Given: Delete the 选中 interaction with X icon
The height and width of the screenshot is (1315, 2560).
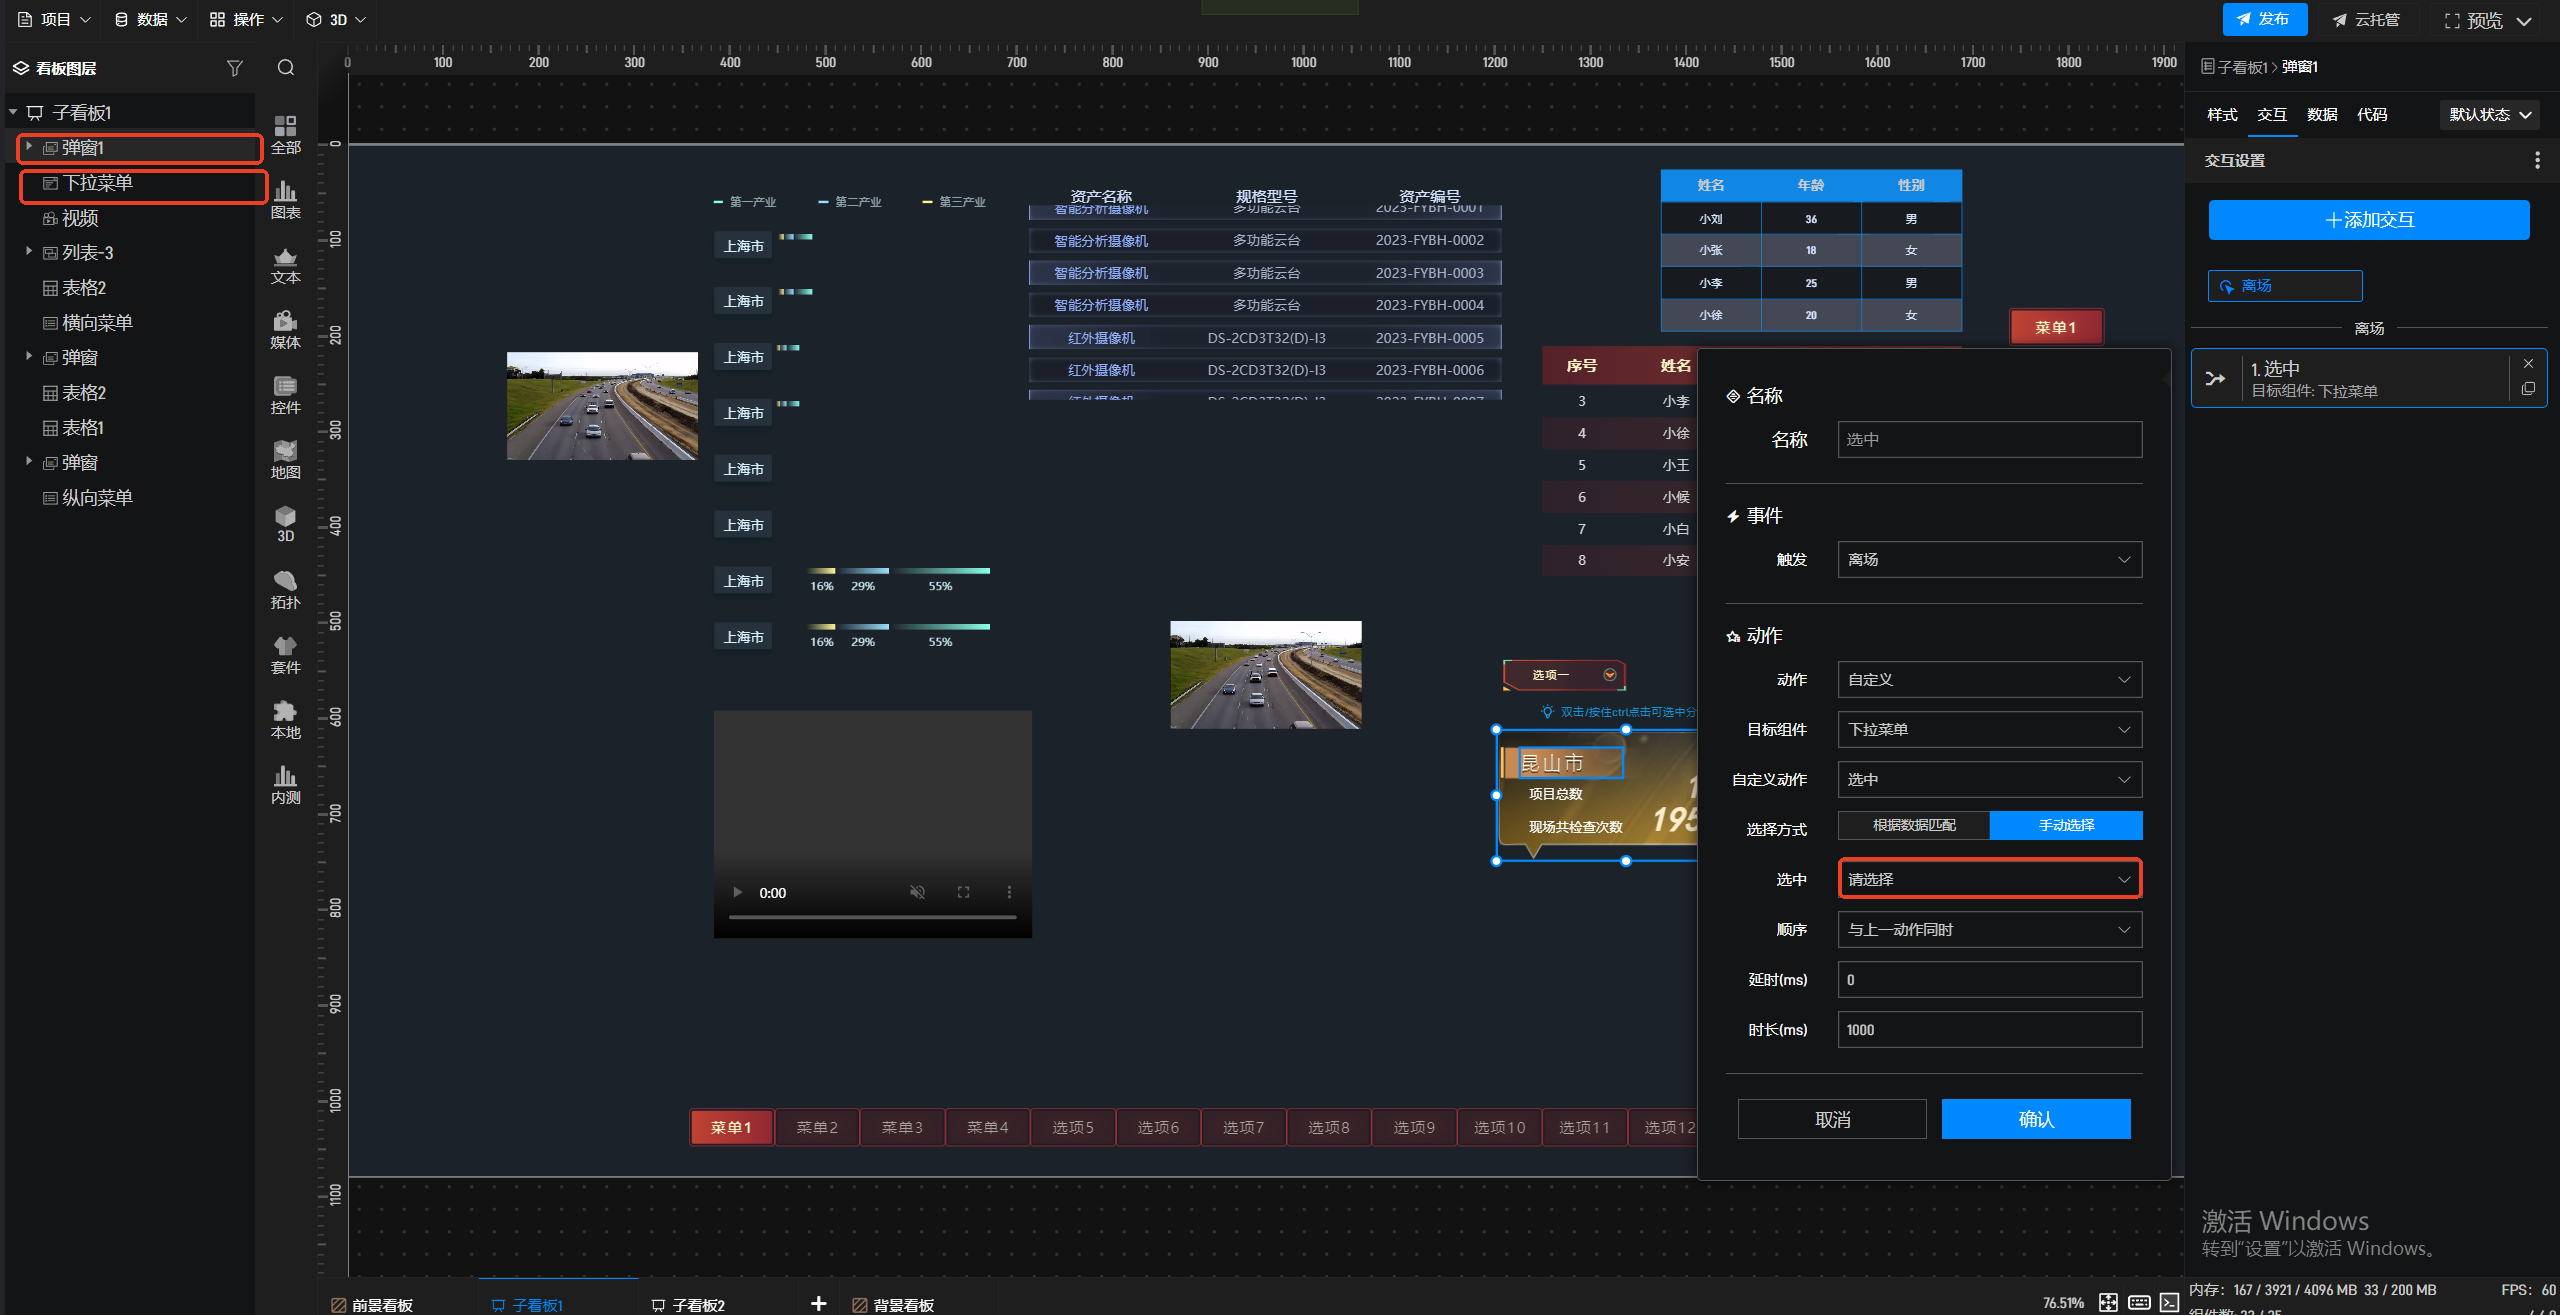Looking at the screenshot, I should pyautogui.click(x=2528, y=364).
